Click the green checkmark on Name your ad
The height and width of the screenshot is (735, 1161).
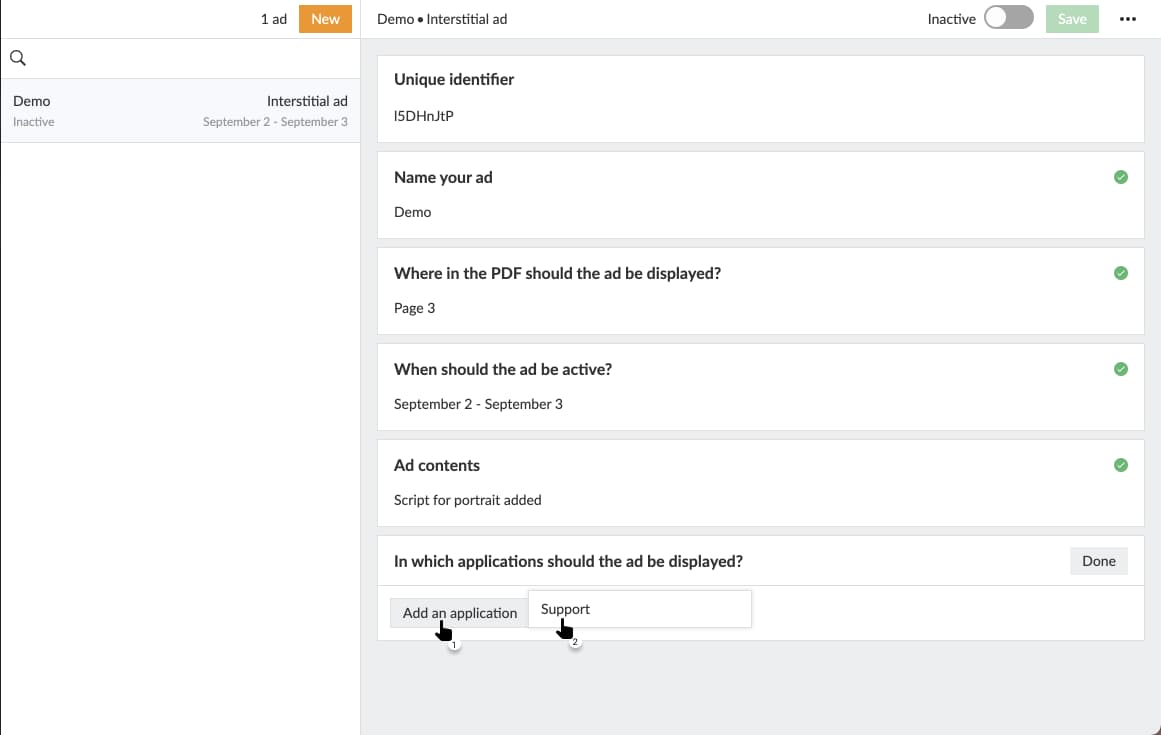(x=1120, y=176)
